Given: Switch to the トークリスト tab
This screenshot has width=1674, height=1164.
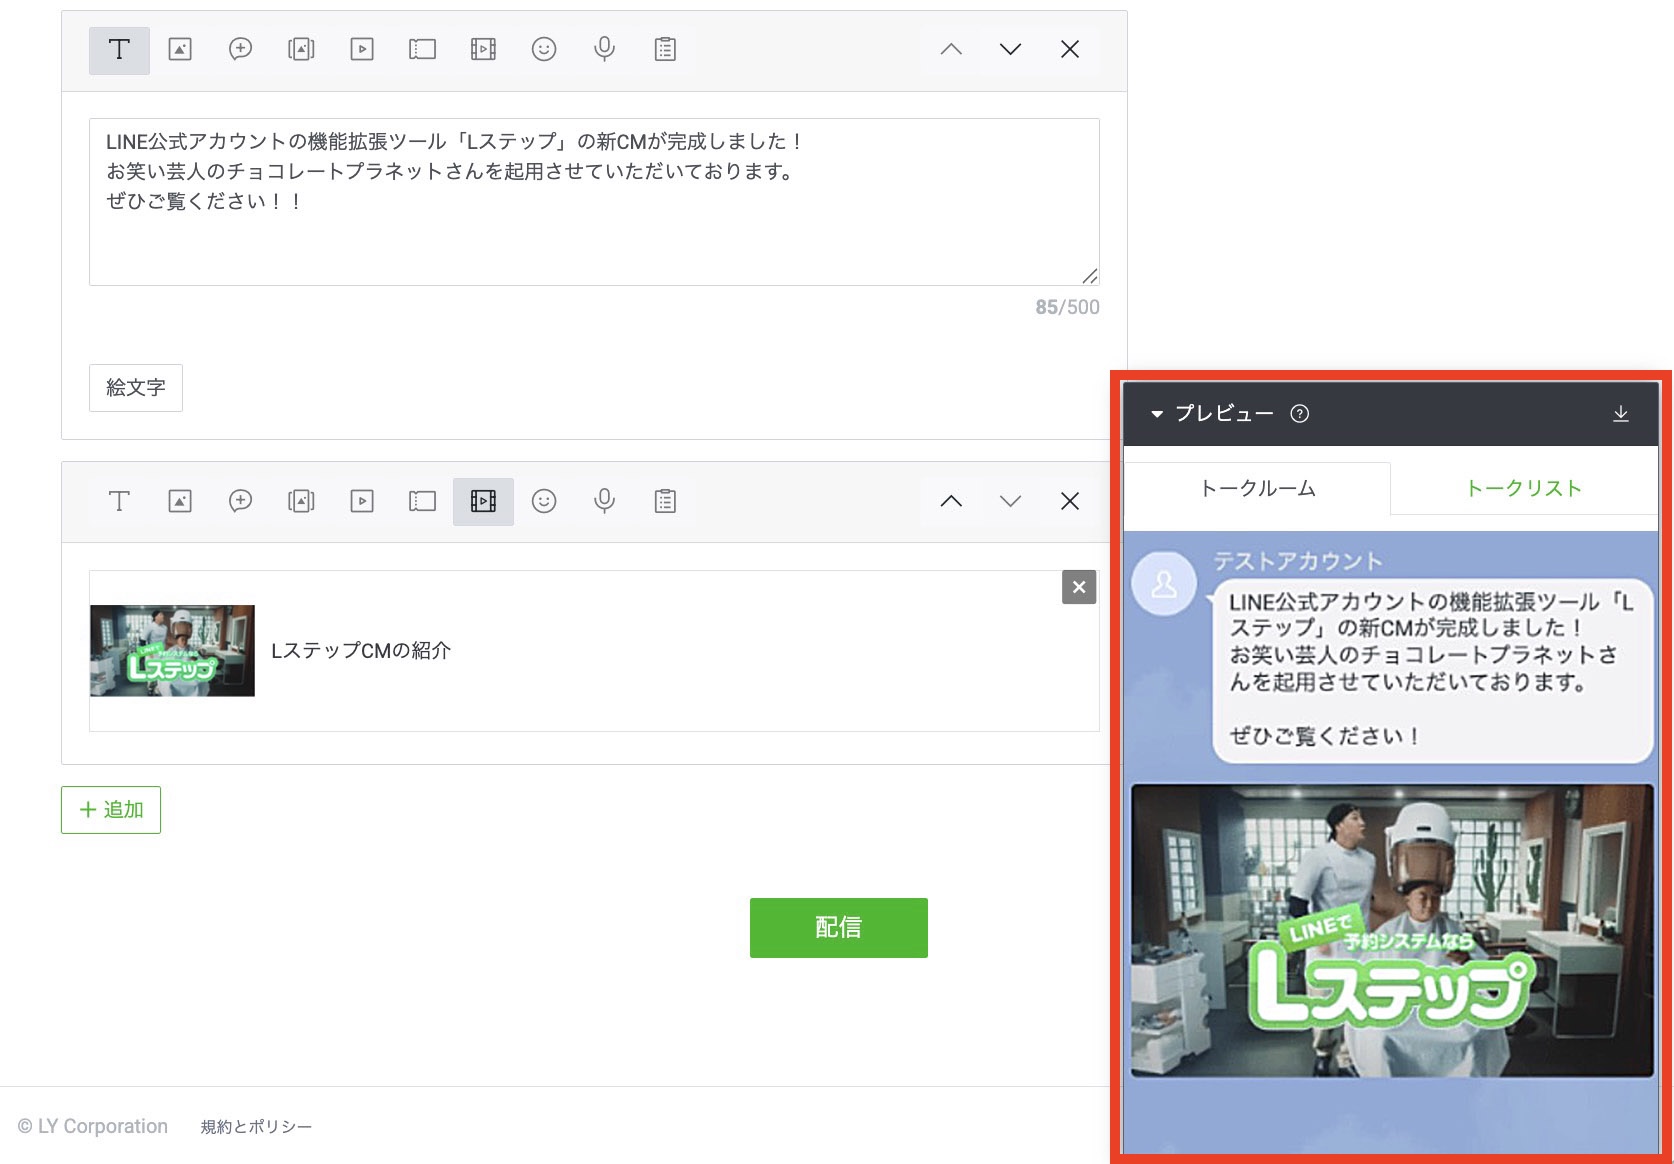Looking at the screenshot, I should [1523, 489].
